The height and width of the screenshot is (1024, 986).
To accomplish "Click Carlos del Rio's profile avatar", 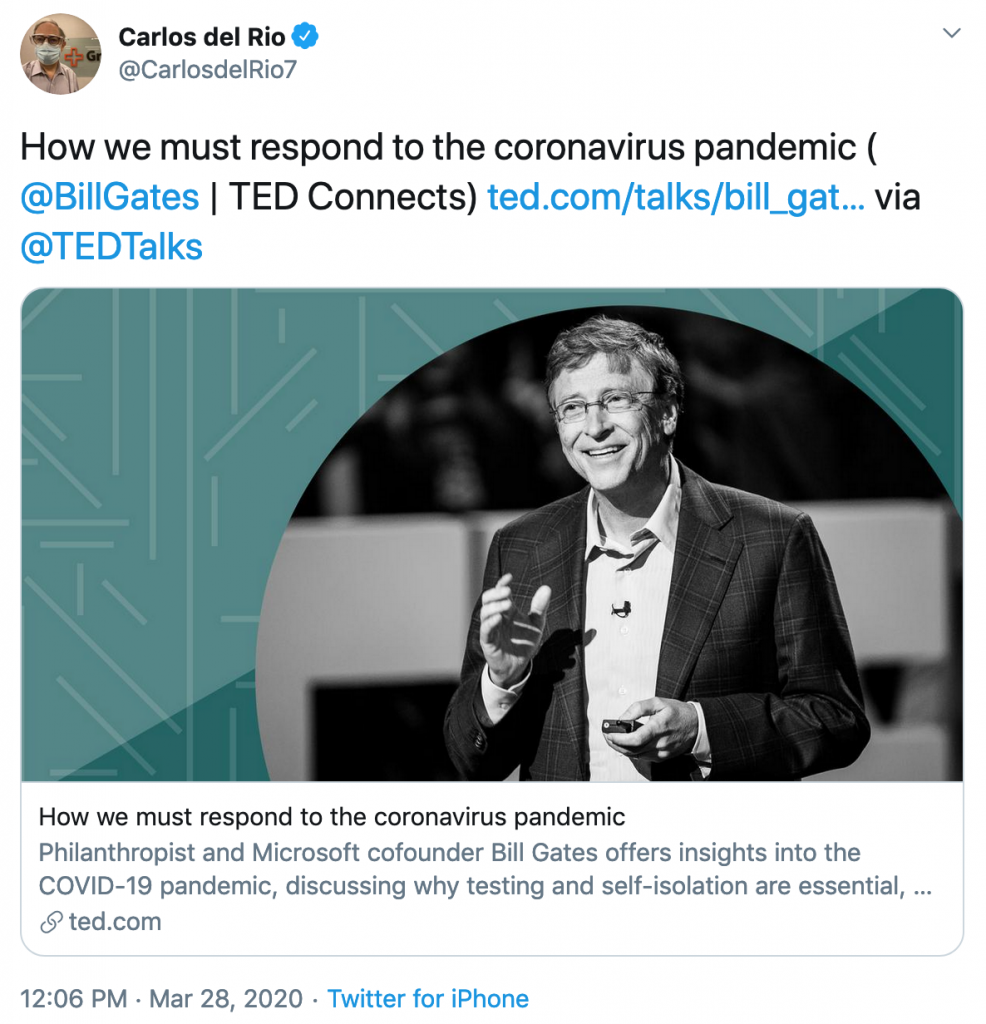I will [61, 54].
